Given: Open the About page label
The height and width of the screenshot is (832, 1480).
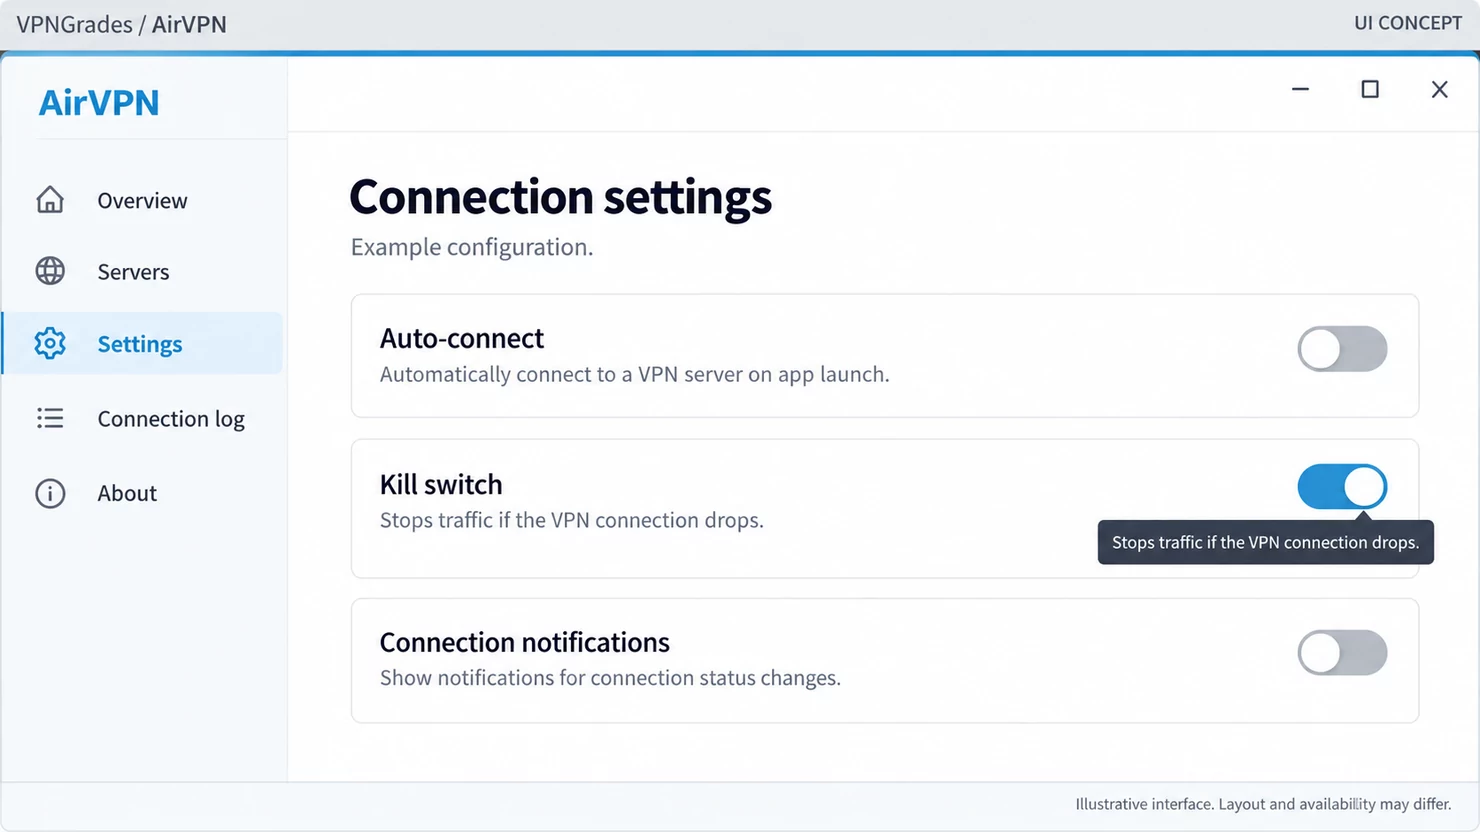Looking at the screenshot, I should [127, 493].
